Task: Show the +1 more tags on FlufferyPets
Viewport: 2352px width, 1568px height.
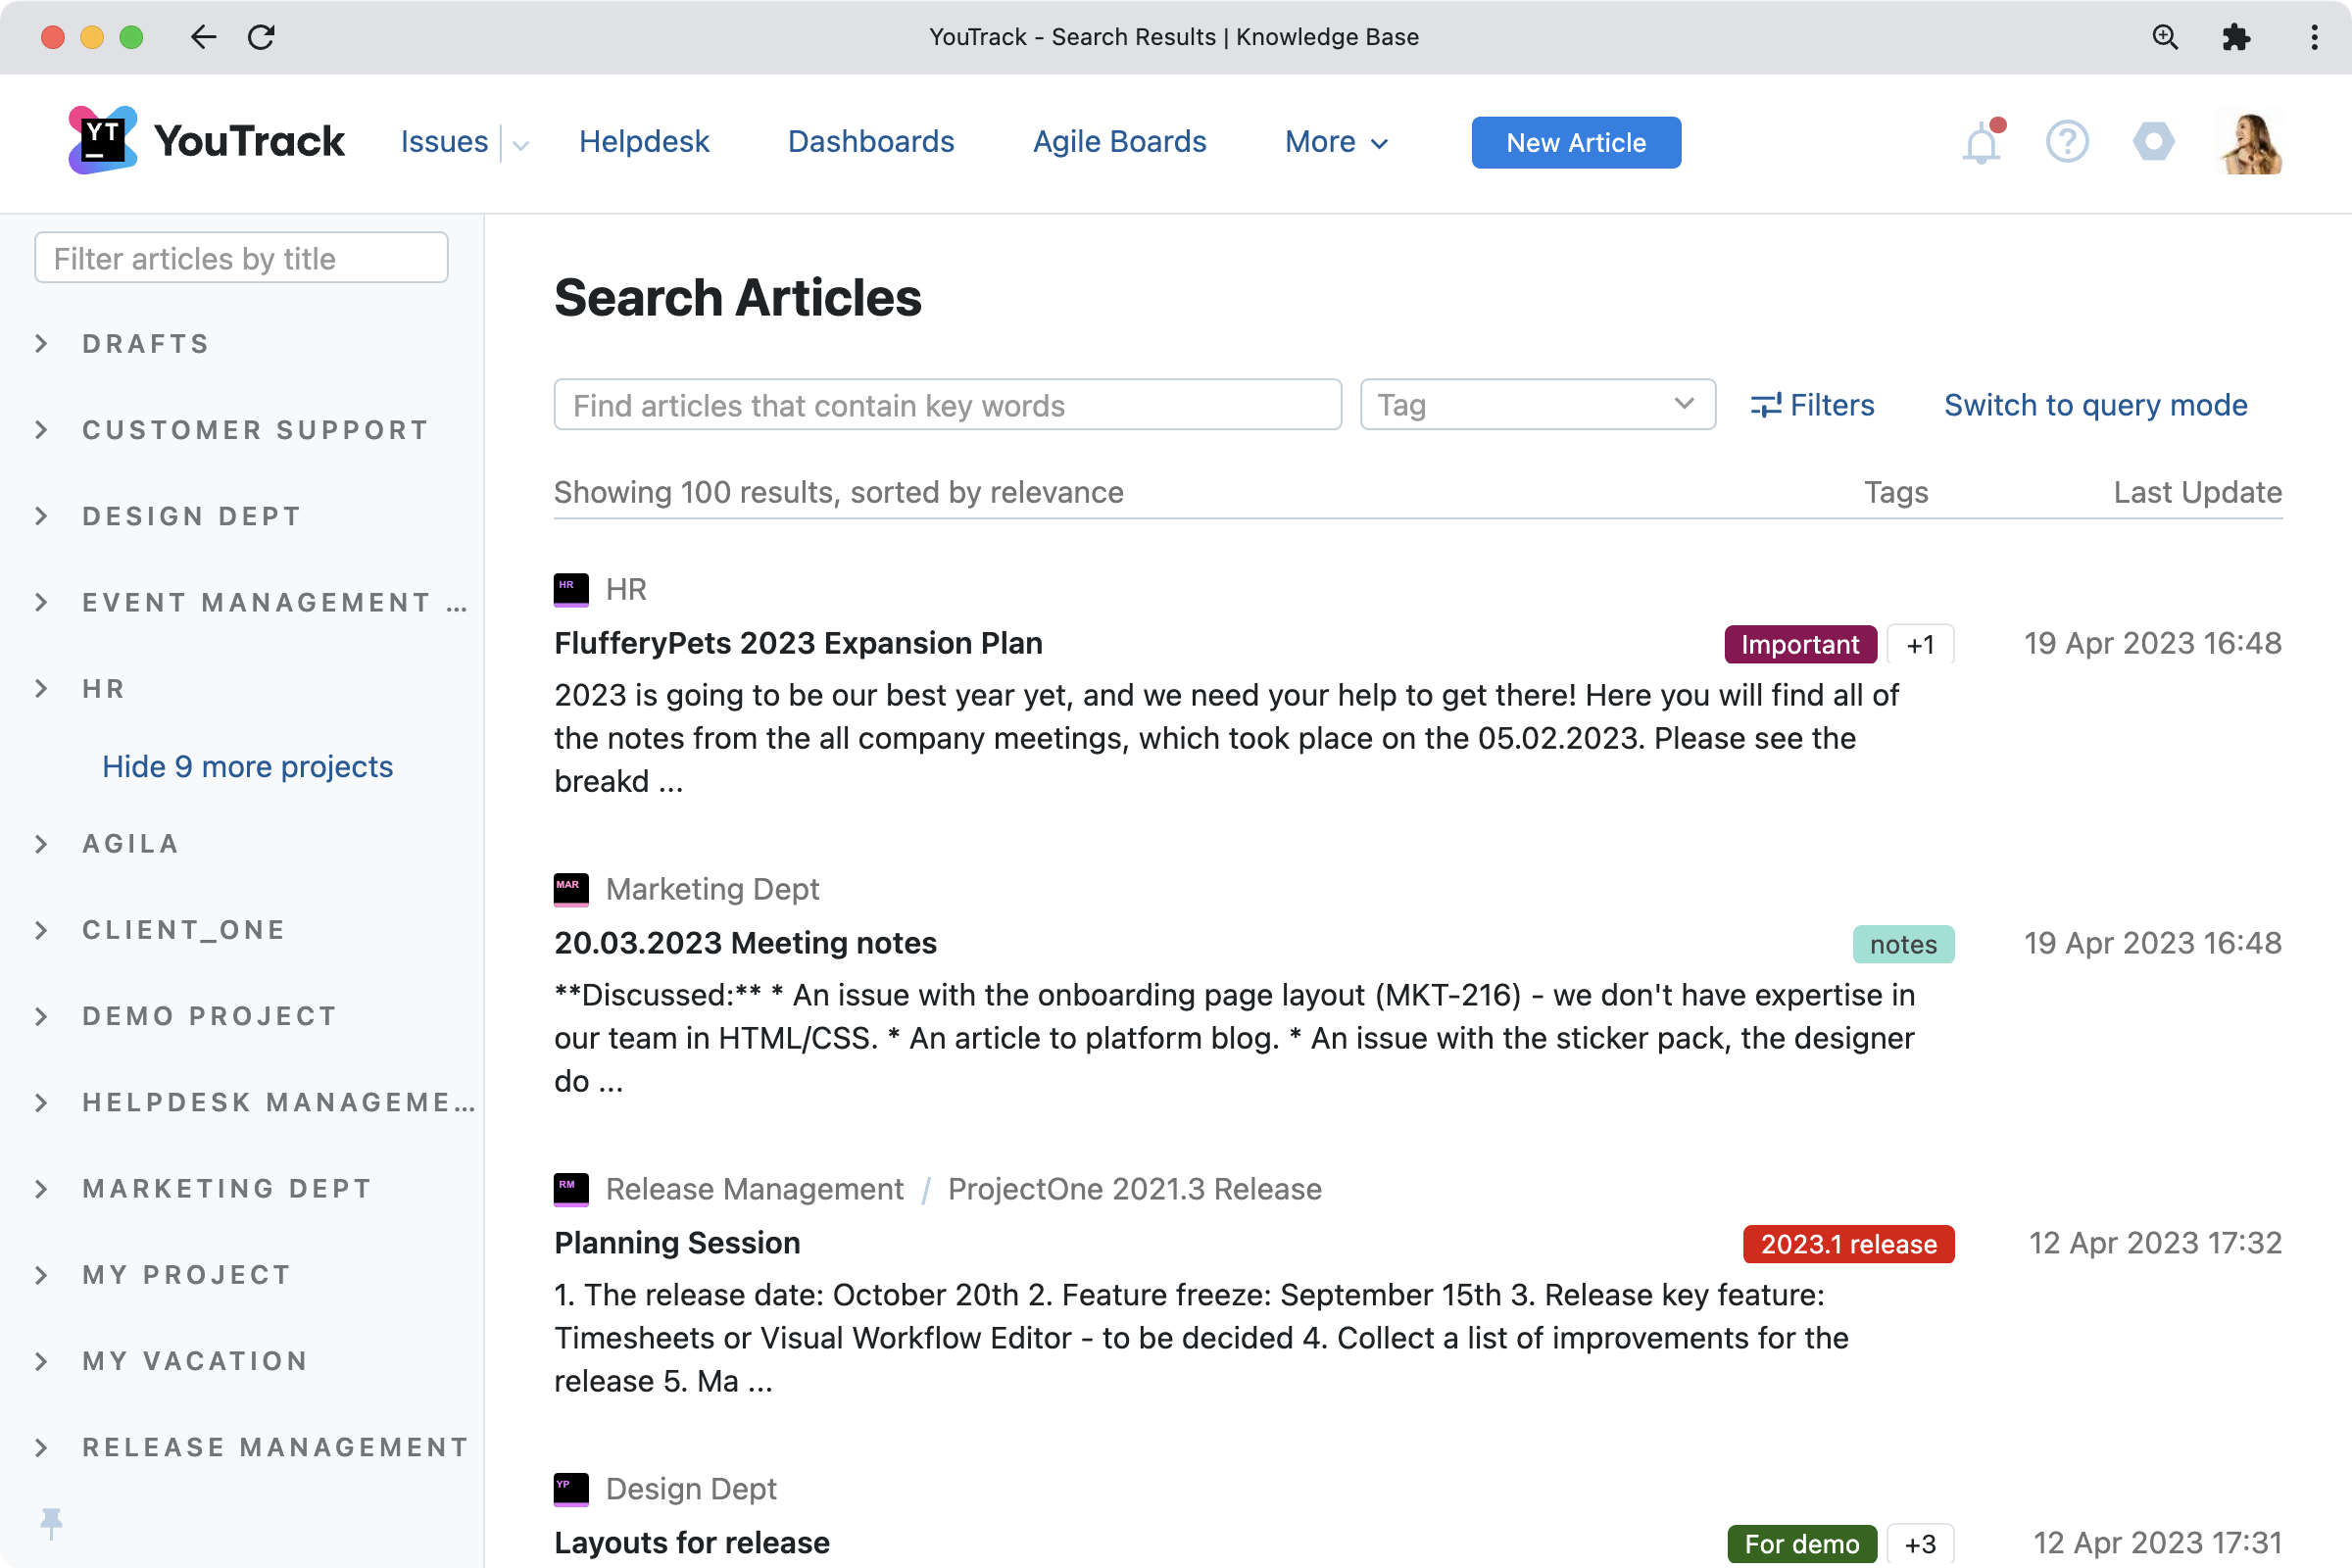Action: pos(1920,644)
